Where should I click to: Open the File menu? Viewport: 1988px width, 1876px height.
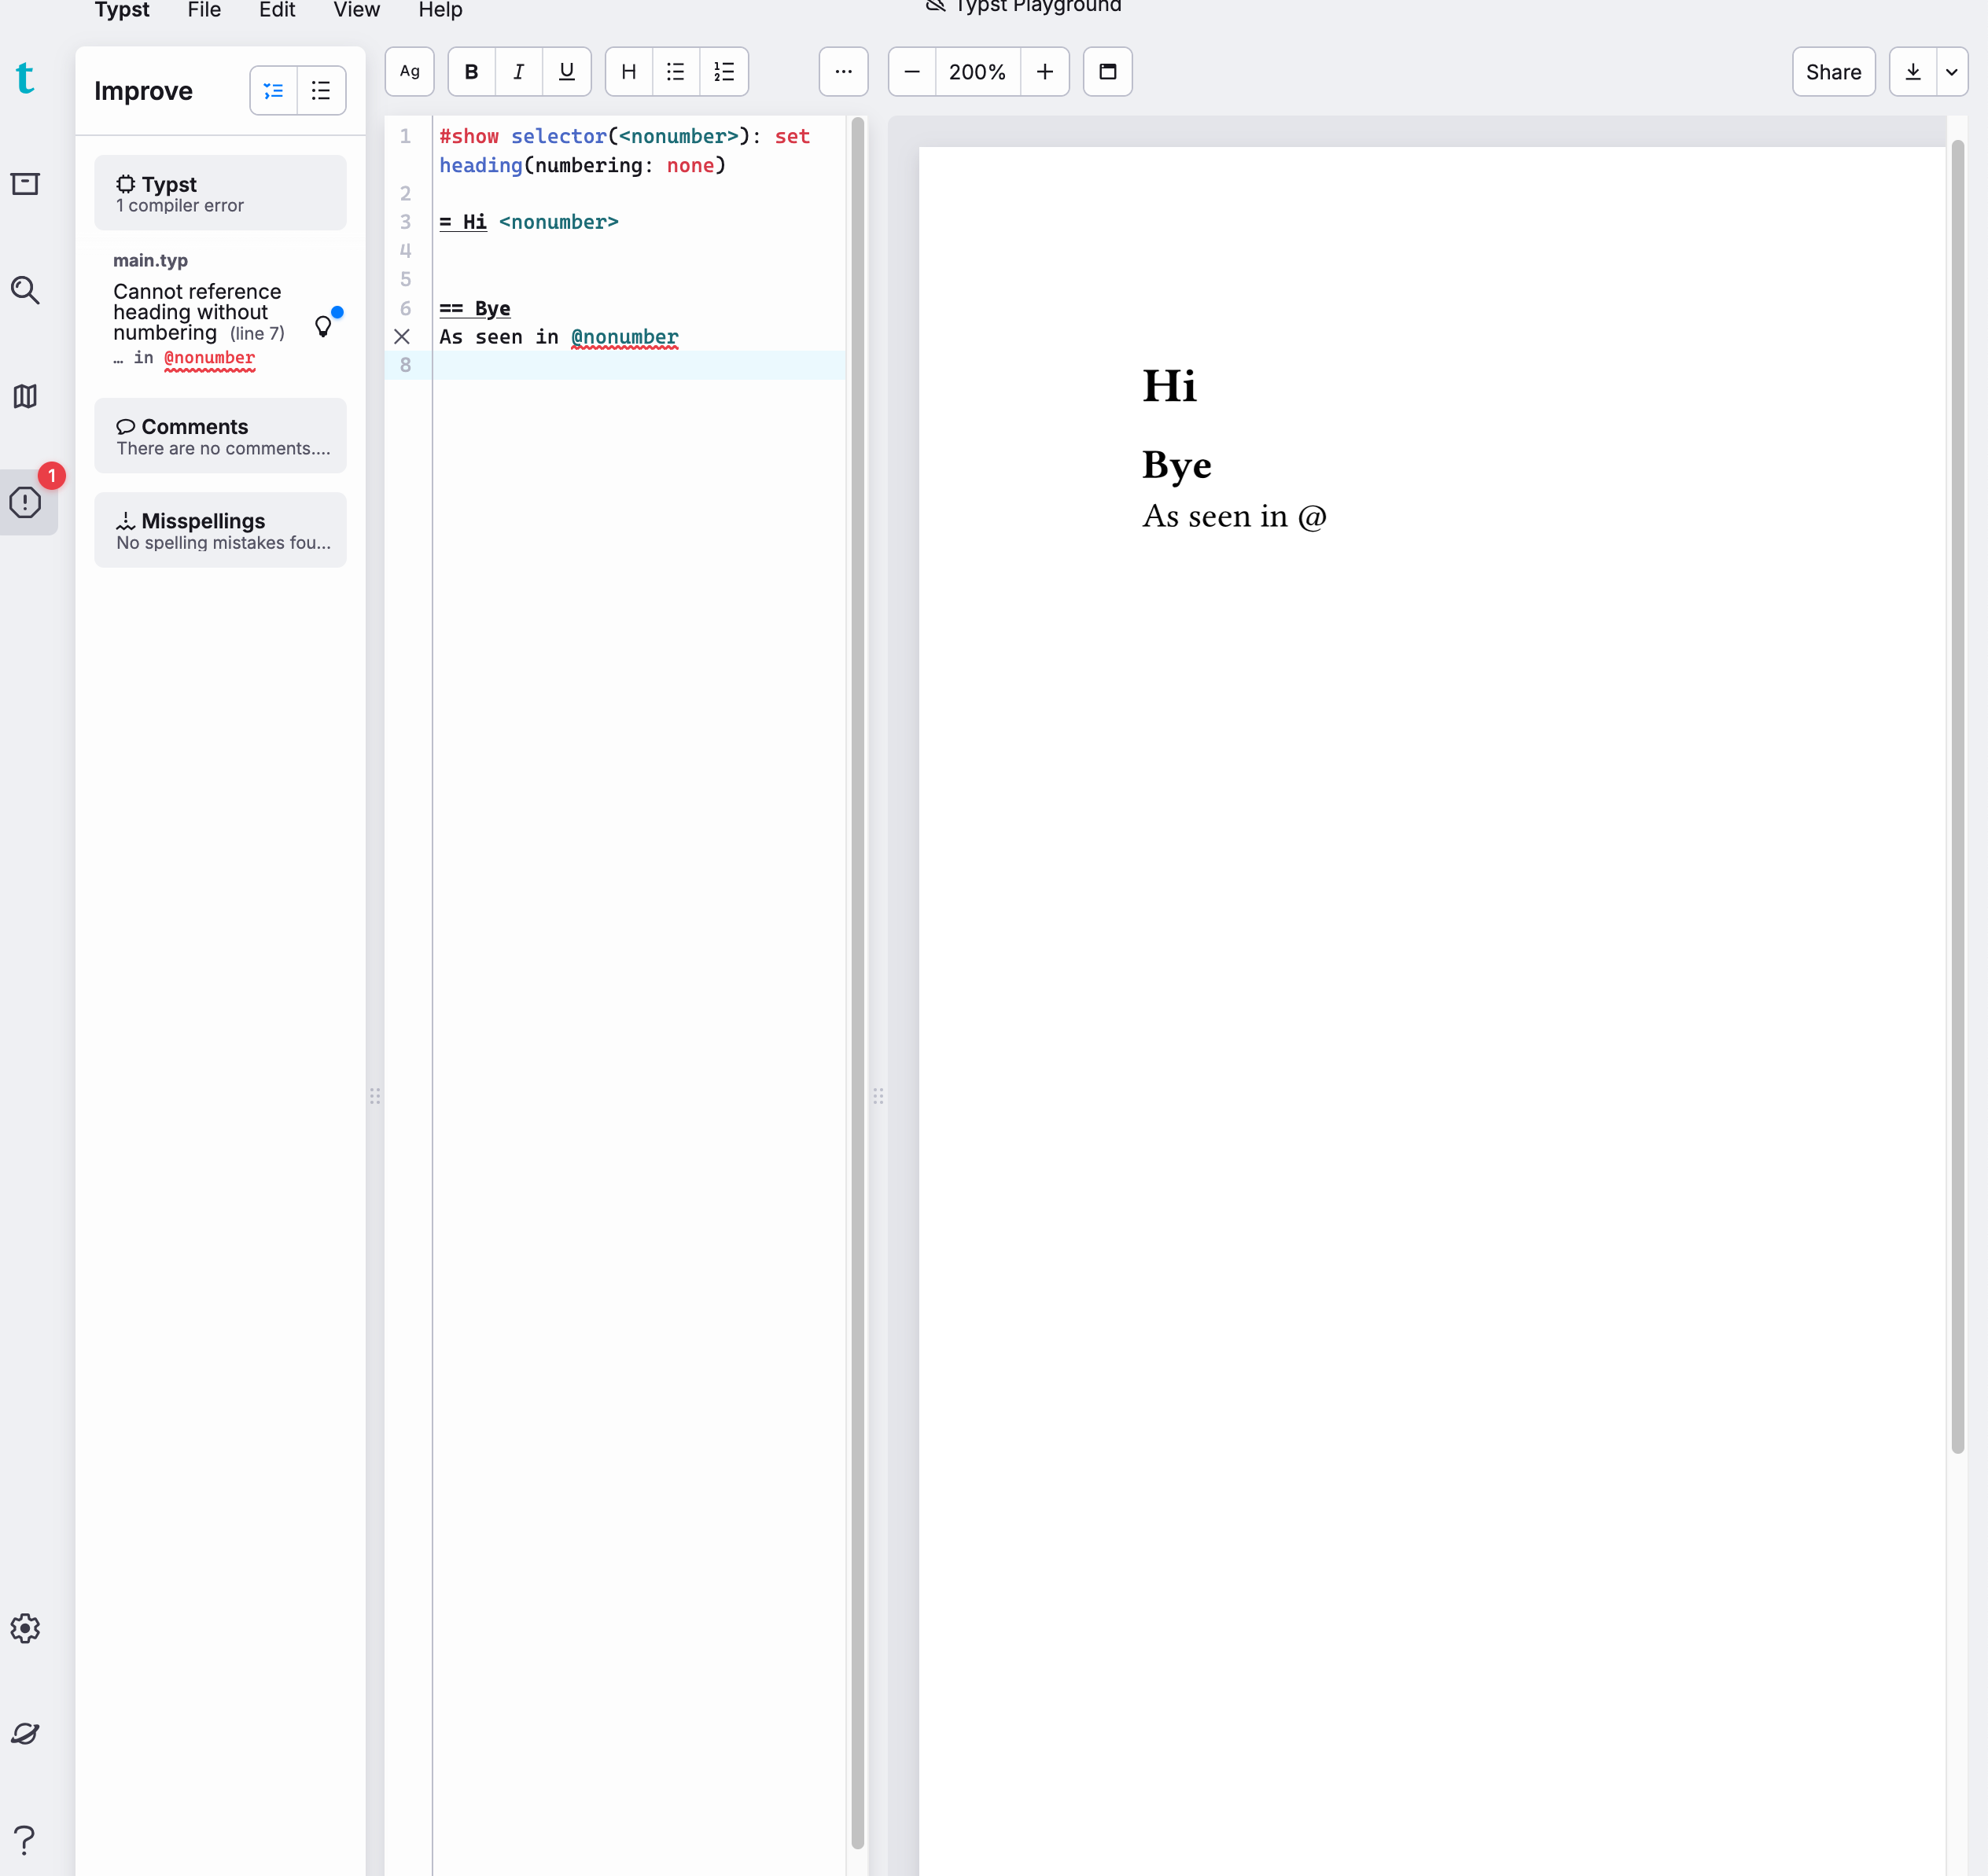point(204,10)
